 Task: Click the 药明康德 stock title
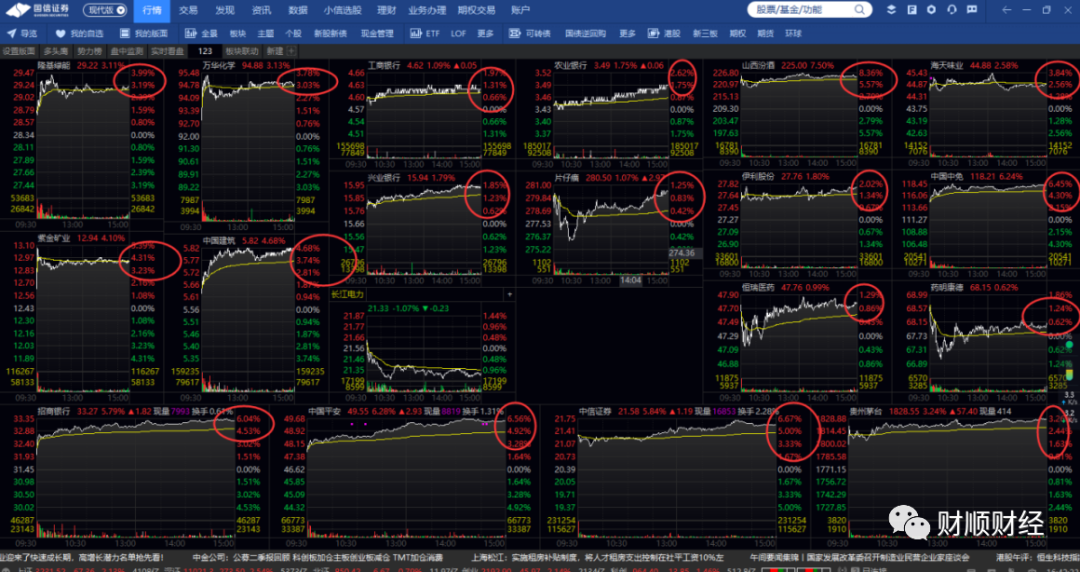(x=946, y=287)
